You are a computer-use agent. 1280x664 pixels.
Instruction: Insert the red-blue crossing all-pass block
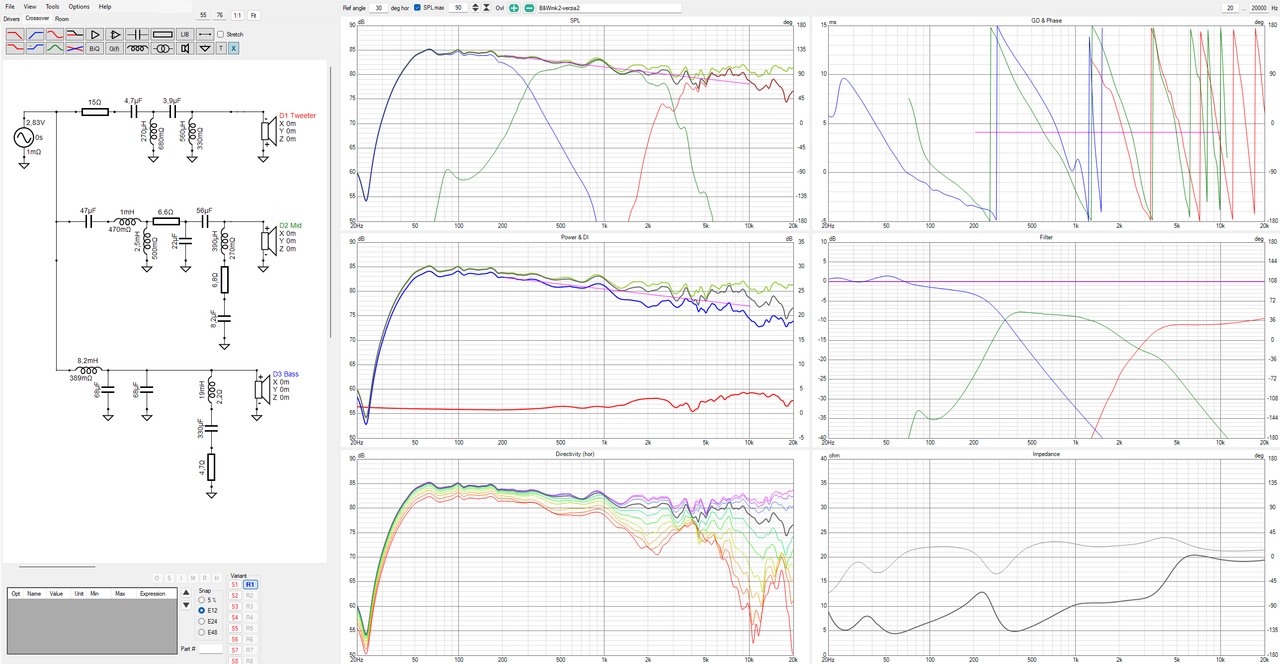tap(74, 47)
